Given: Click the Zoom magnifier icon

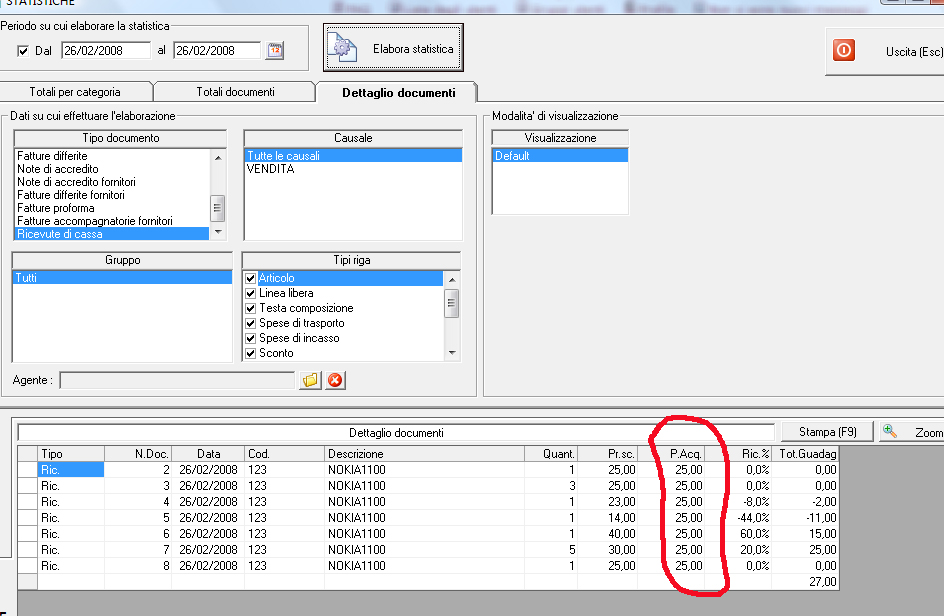Looking at the screenshot, I should click(890, 431).
